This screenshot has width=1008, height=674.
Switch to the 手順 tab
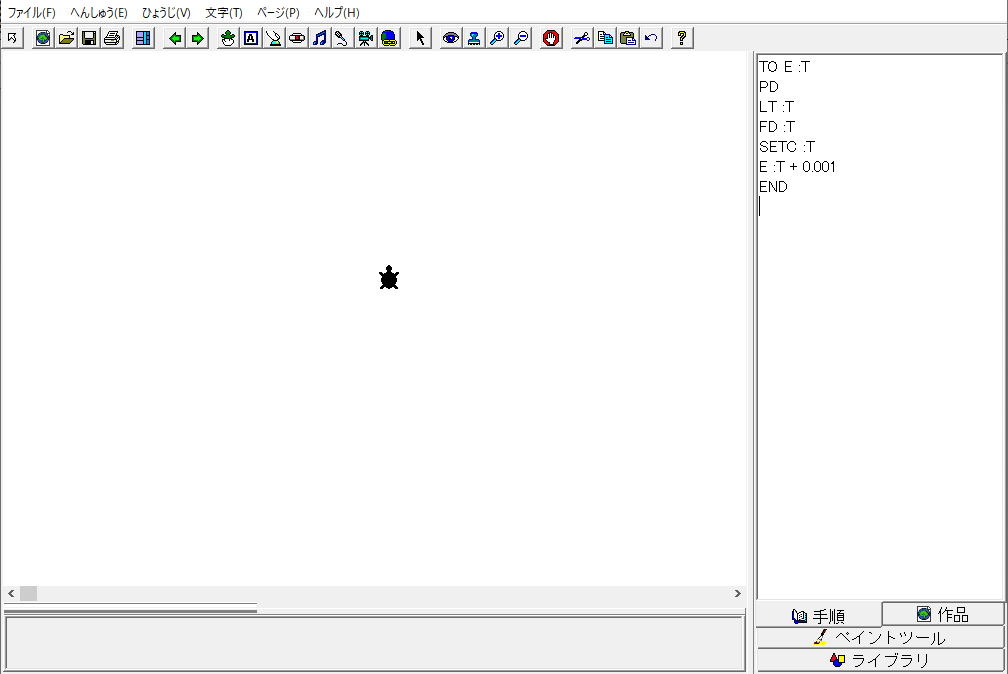tap(818, 616)
